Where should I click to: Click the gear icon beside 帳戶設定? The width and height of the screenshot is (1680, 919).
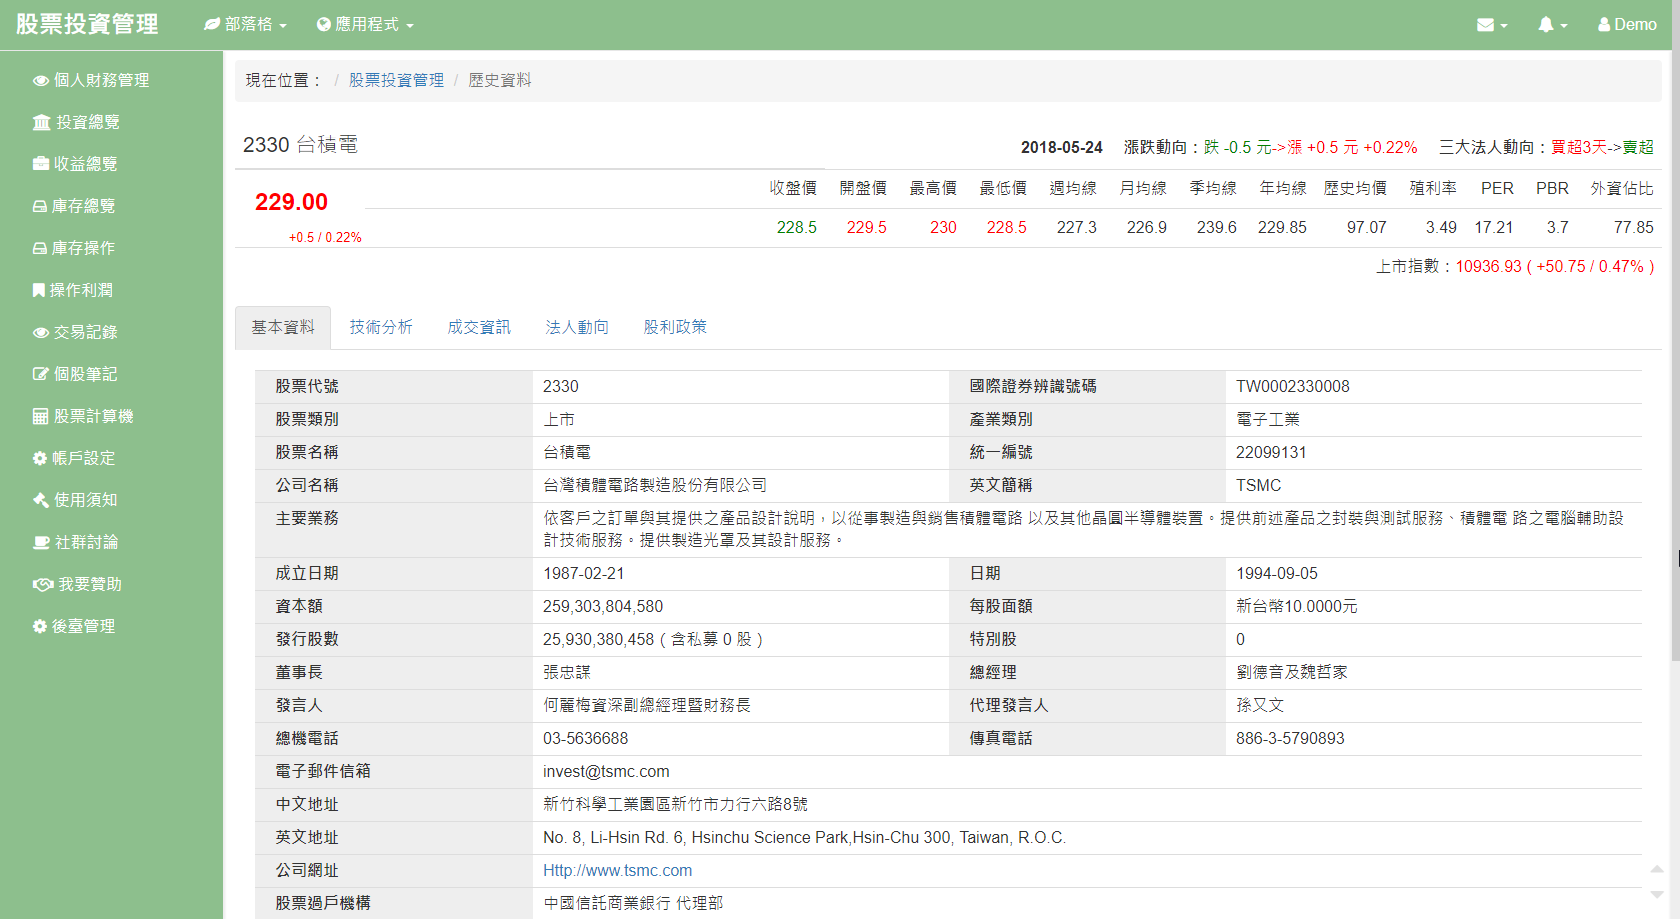[40, 458]
